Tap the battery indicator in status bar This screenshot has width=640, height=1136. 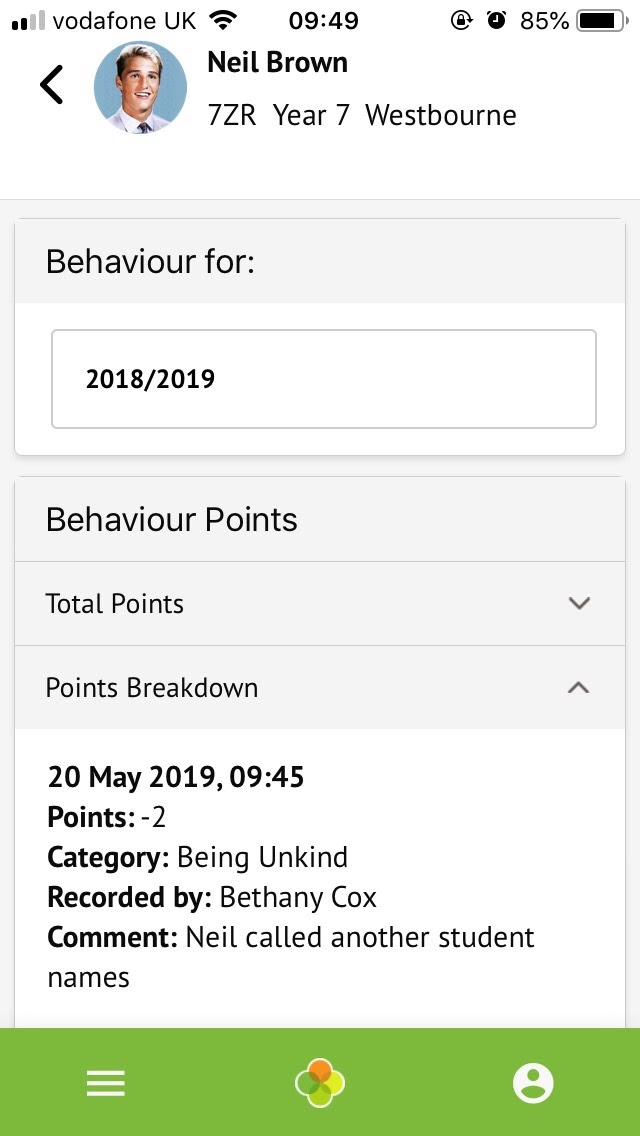coord(599,20)
